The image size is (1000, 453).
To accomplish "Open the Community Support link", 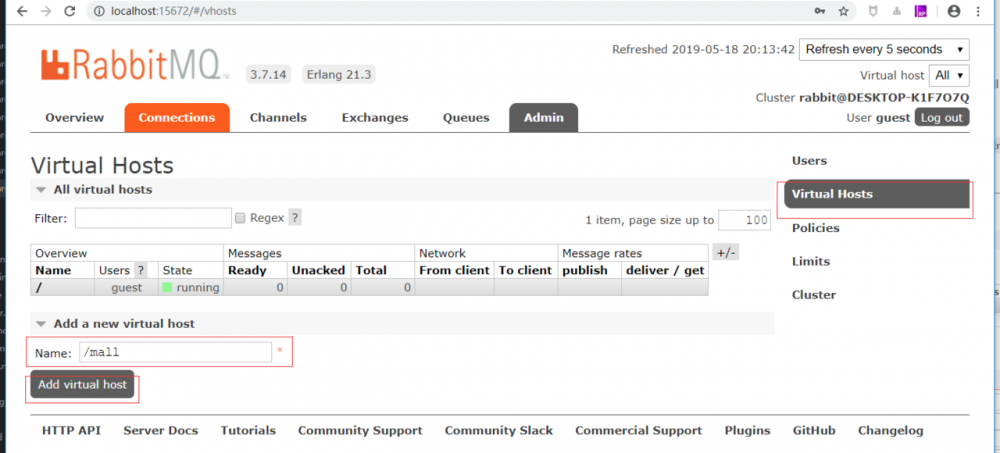I will click(x=360, y=431).
